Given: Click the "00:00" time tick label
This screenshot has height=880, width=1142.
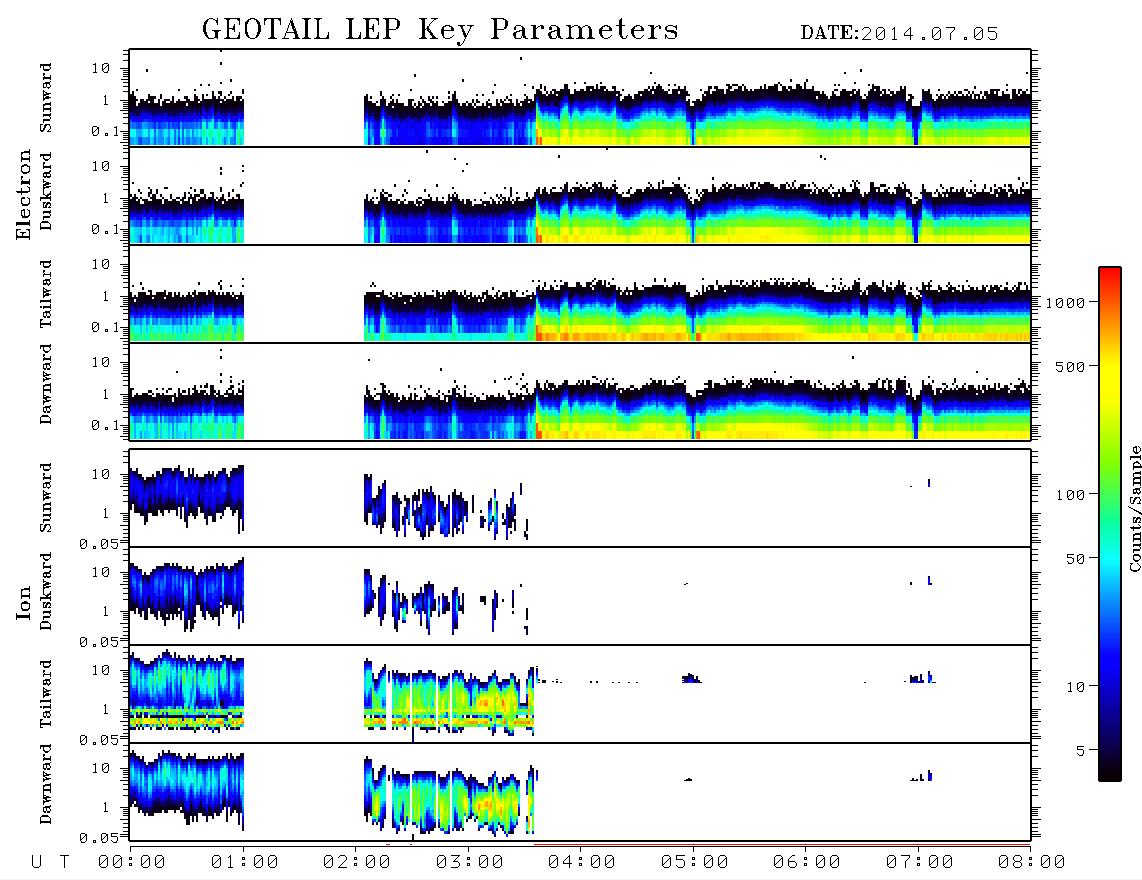Looking at the screenshot, I should coord(132,862).
